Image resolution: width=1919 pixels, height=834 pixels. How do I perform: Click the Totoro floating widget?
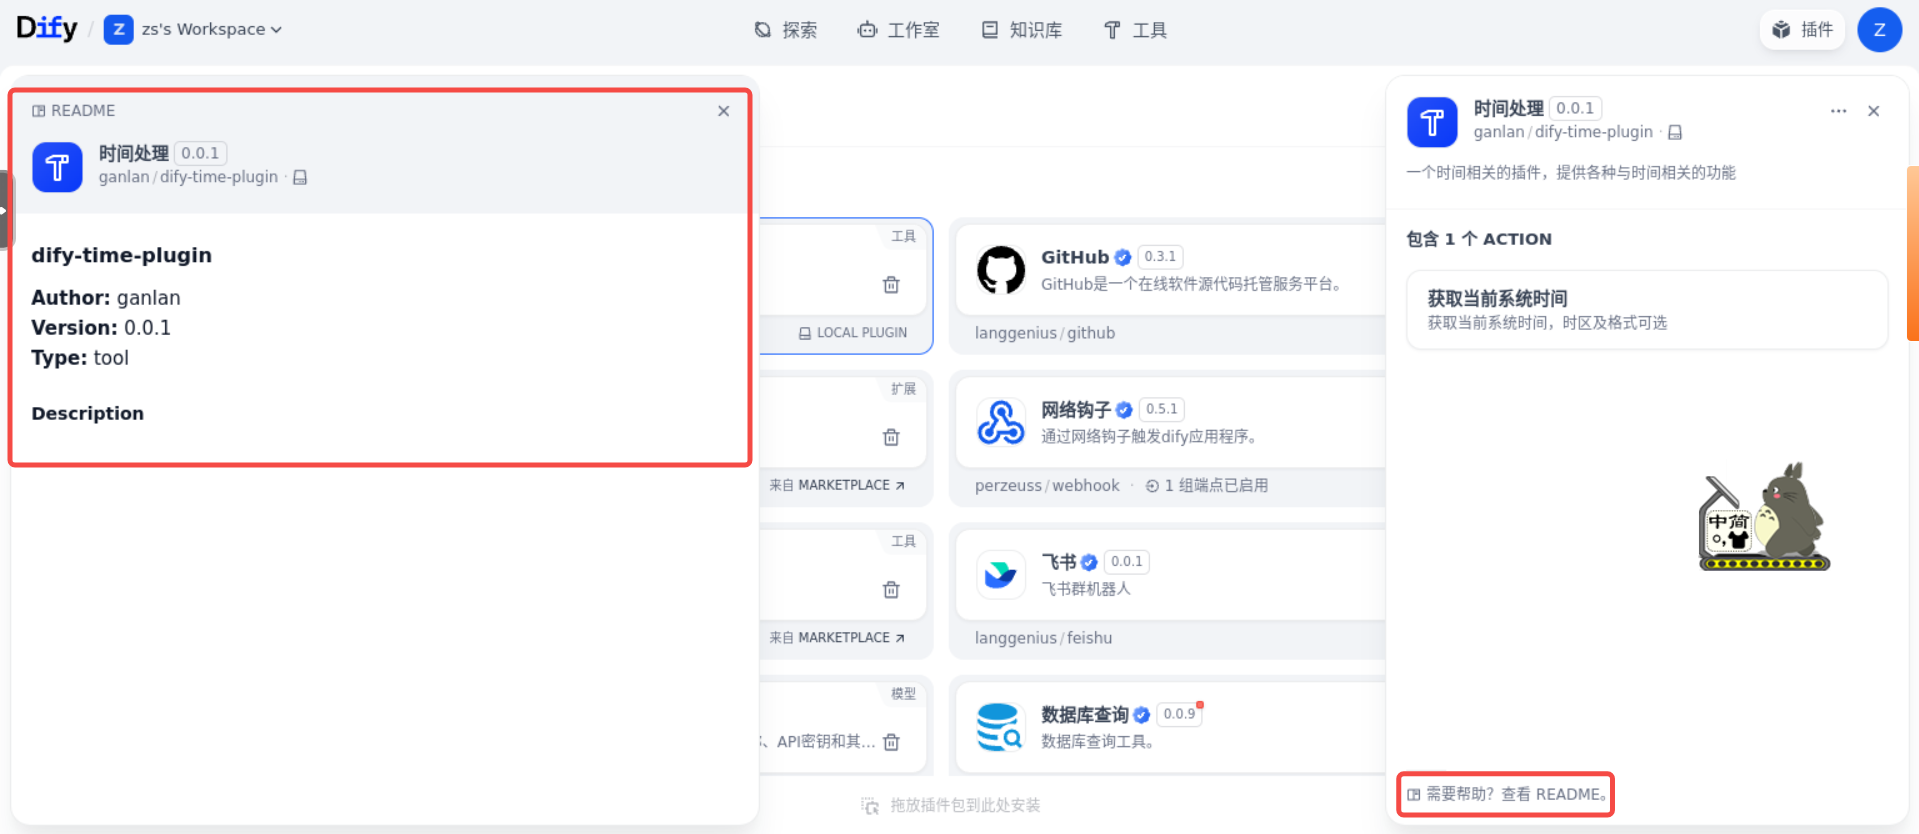[1764, 517]
